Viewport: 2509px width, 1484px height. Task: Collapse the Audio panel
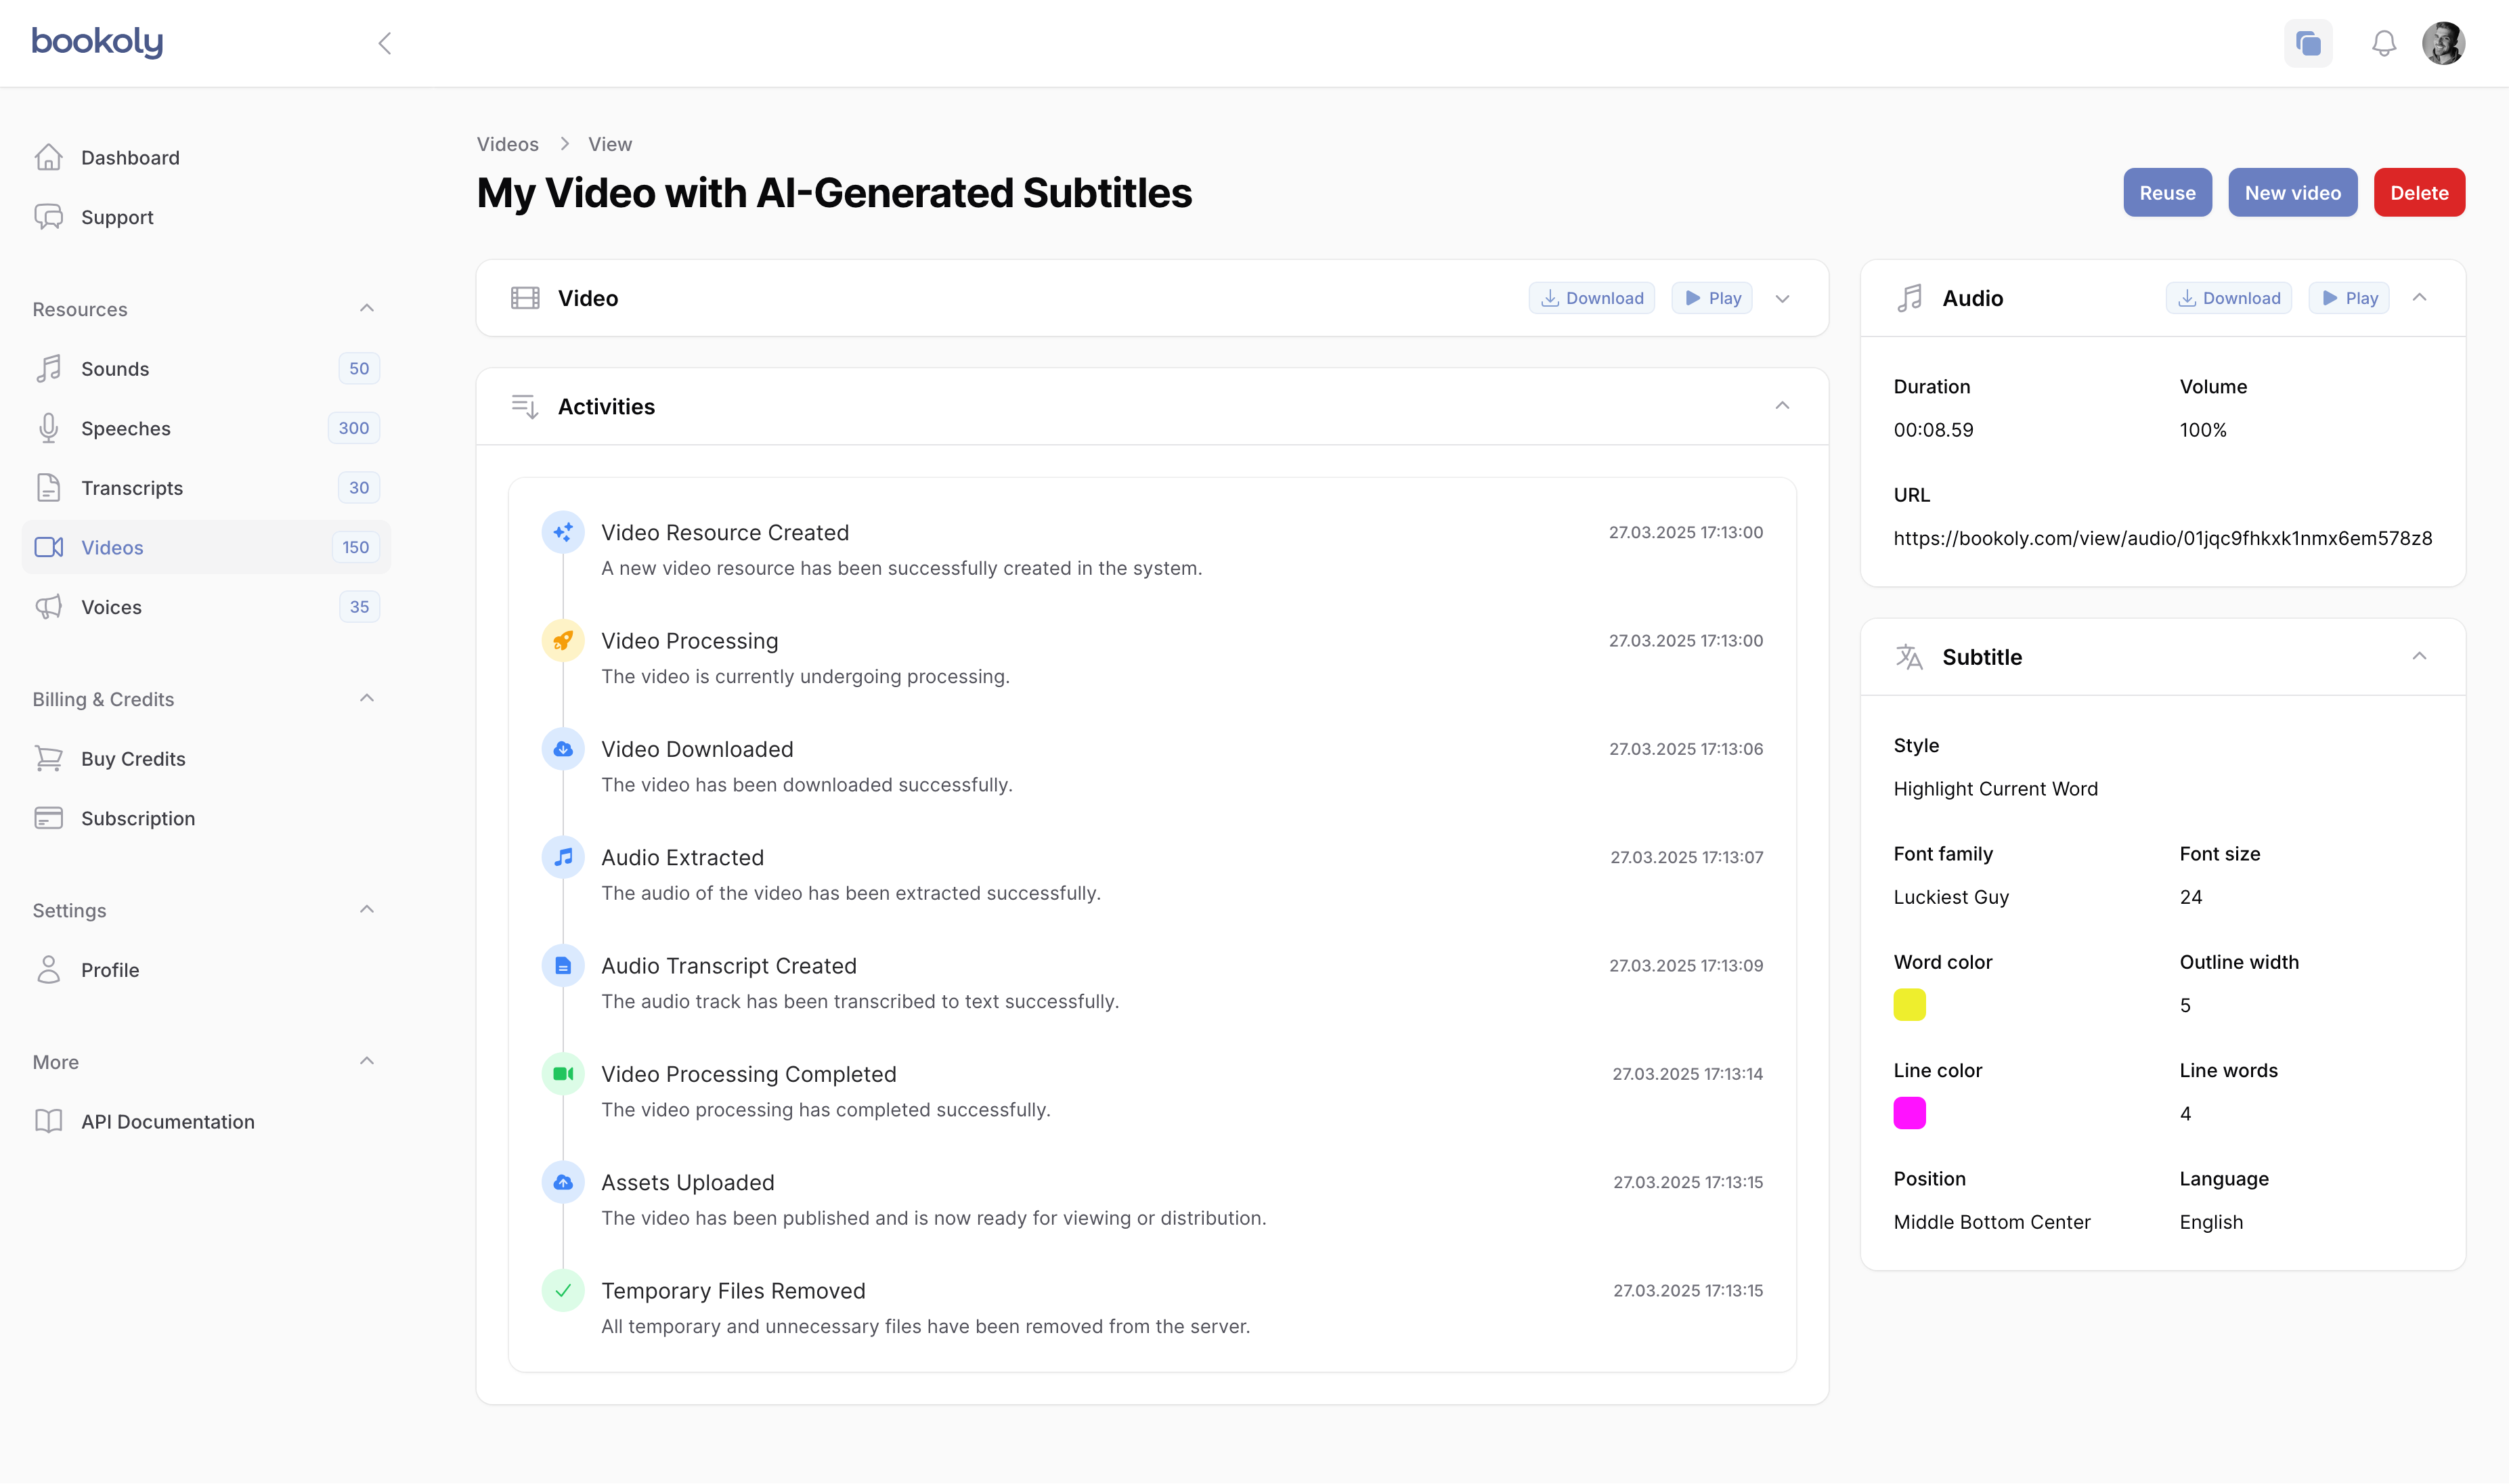click(x=2419, y=298)
